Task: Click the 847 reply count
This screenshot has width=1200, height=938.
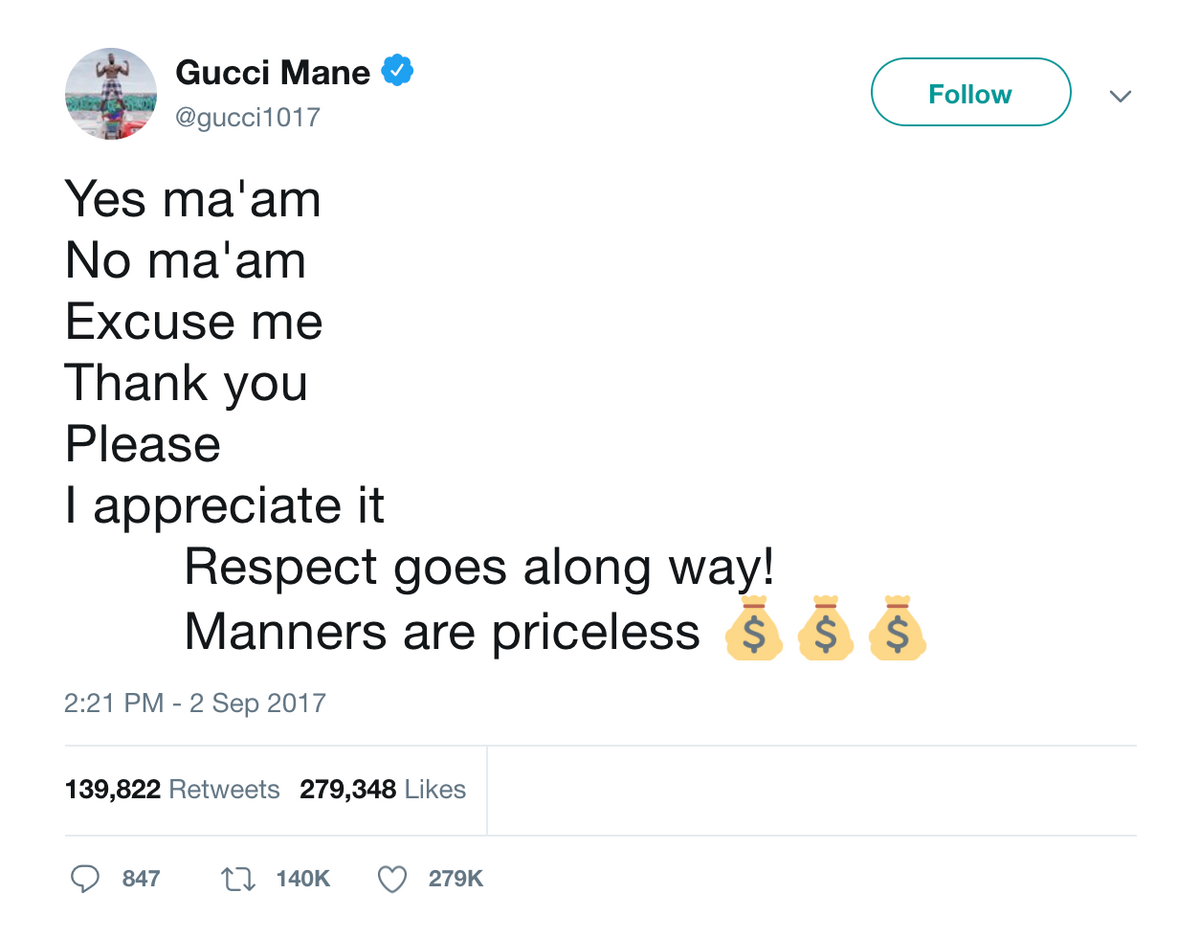Action: click(141, 879)
